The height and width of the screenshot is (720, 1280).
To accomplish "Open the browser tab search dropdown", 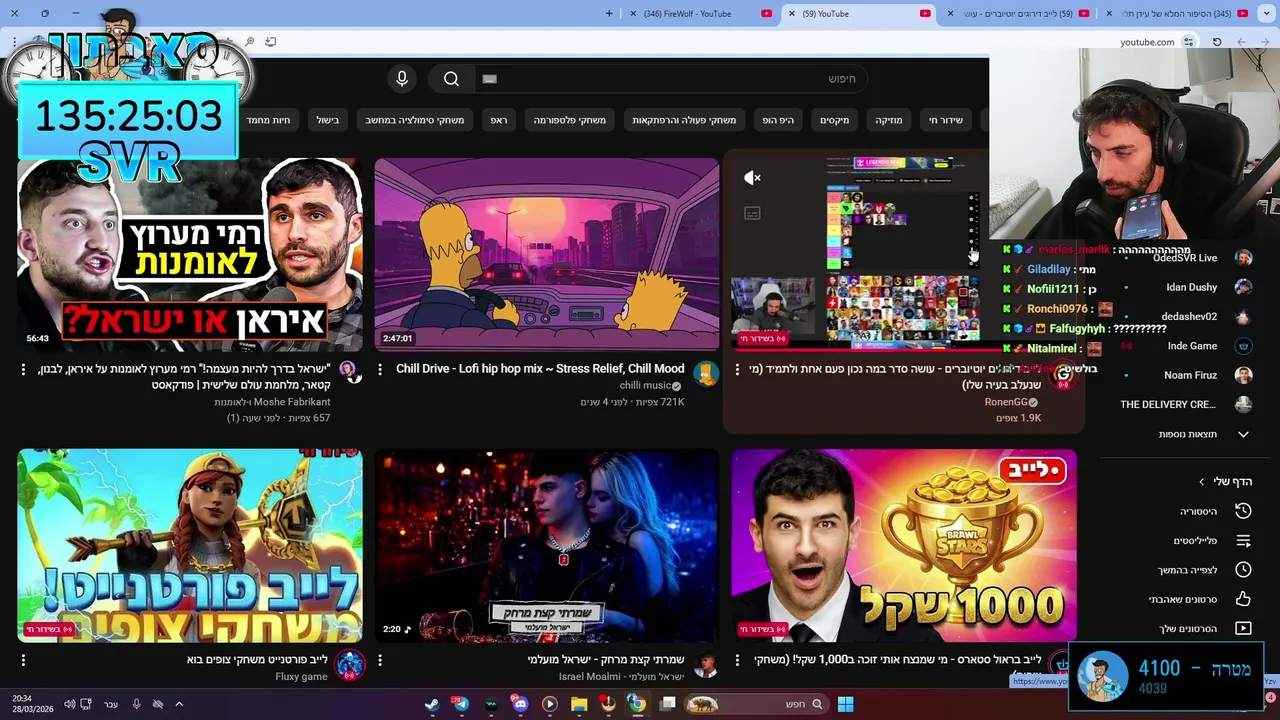I will pyautogui.click(x=1268, y=14).
